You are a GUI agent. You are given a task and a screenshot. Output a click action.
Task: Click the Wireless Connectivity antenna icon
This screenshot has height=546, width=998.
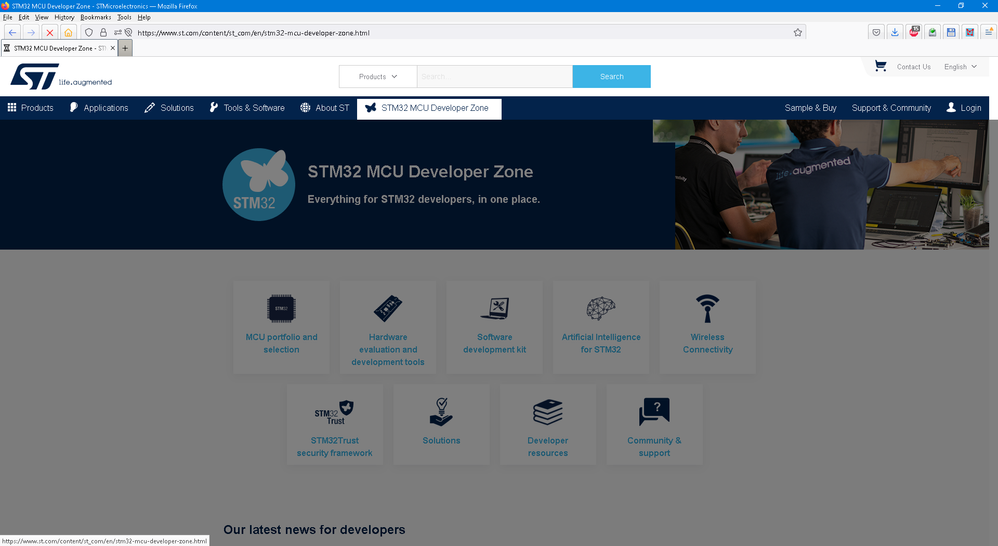click(707, 309)
